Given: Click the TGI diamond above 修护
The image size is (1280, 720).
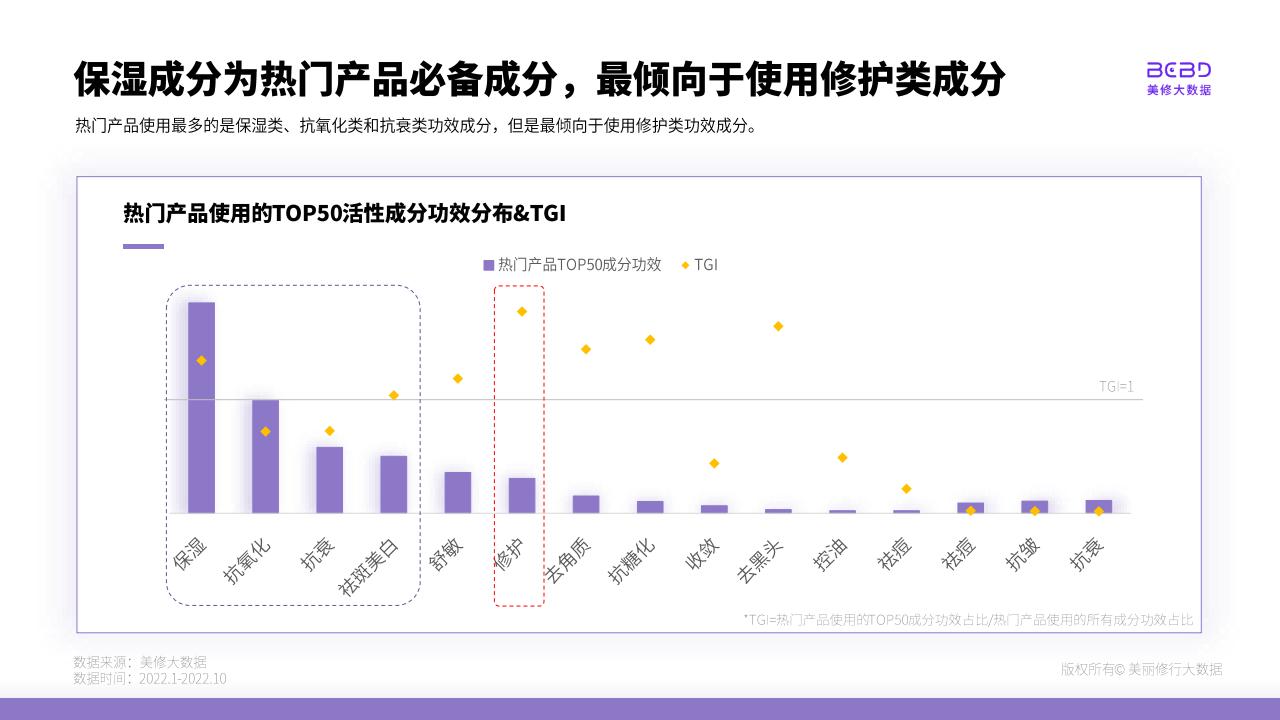Looking at the screenshot, I should (x=521, y=311).
